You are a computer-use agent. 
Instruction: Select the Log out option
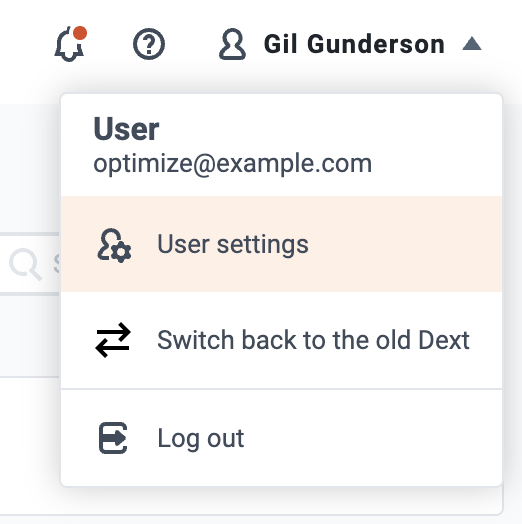[281, 438]
